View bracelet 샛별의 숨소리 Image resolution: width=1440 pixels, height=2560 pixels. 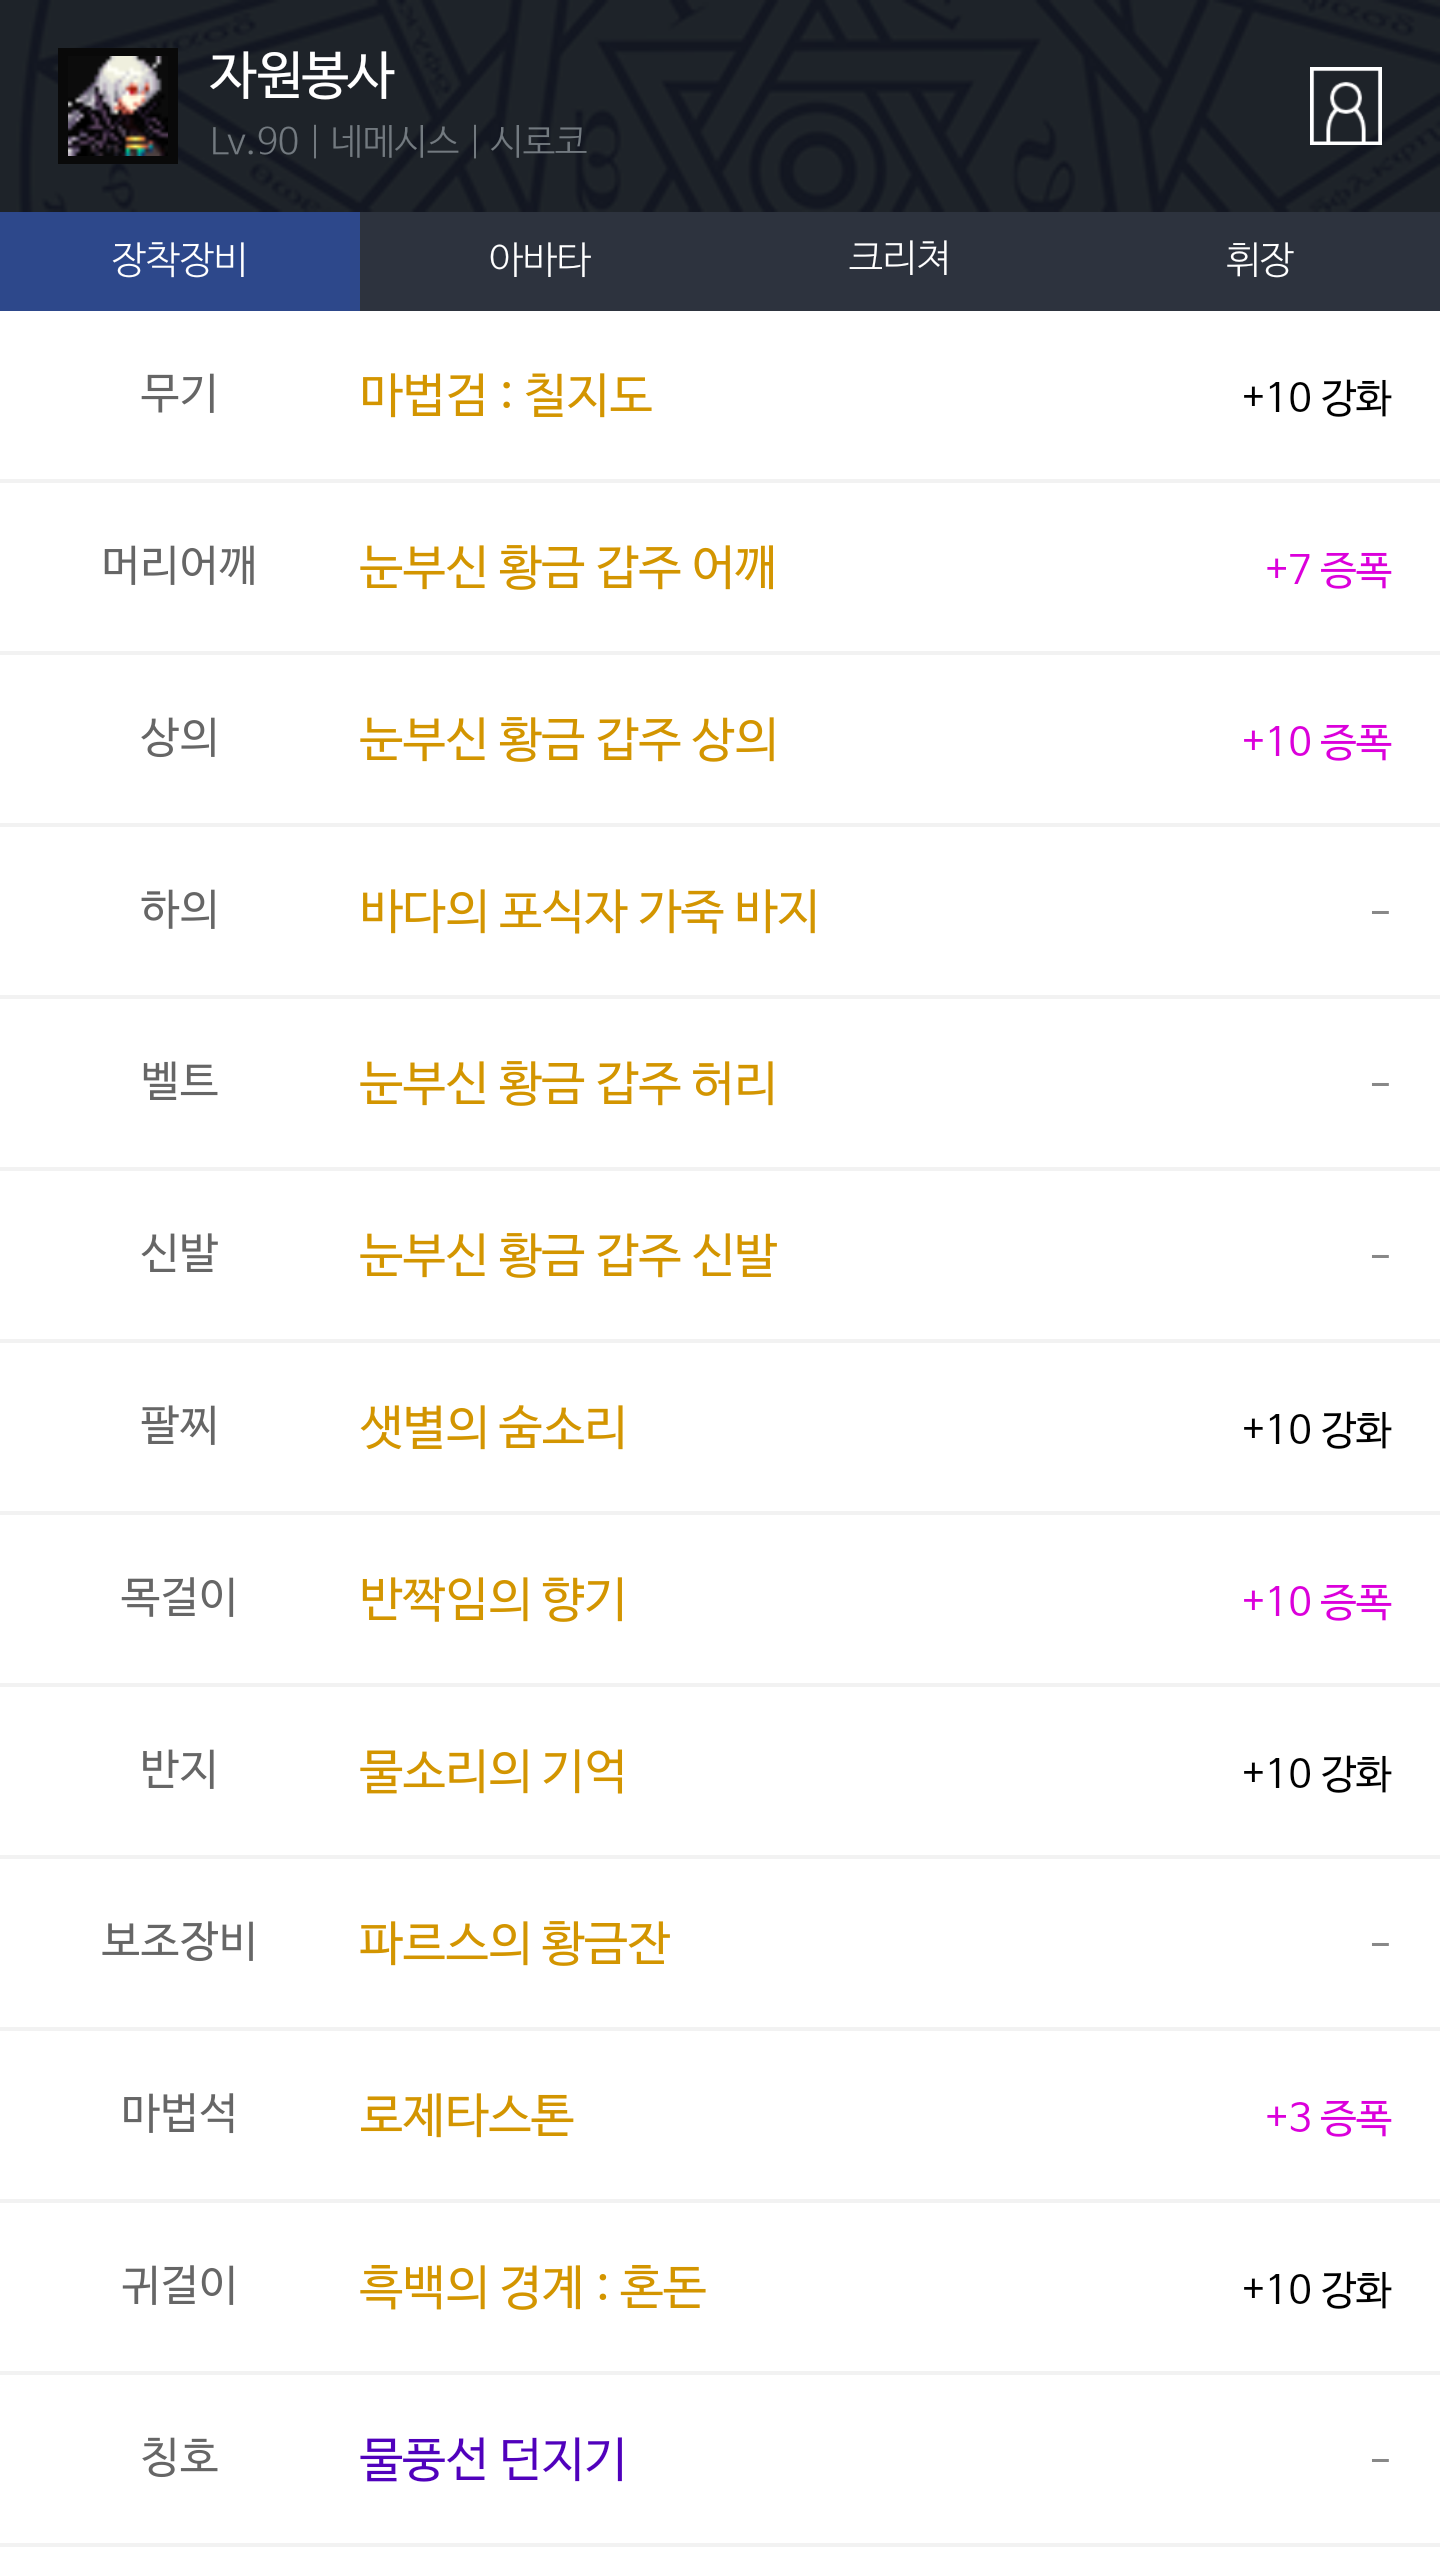tap(493, 1427)
